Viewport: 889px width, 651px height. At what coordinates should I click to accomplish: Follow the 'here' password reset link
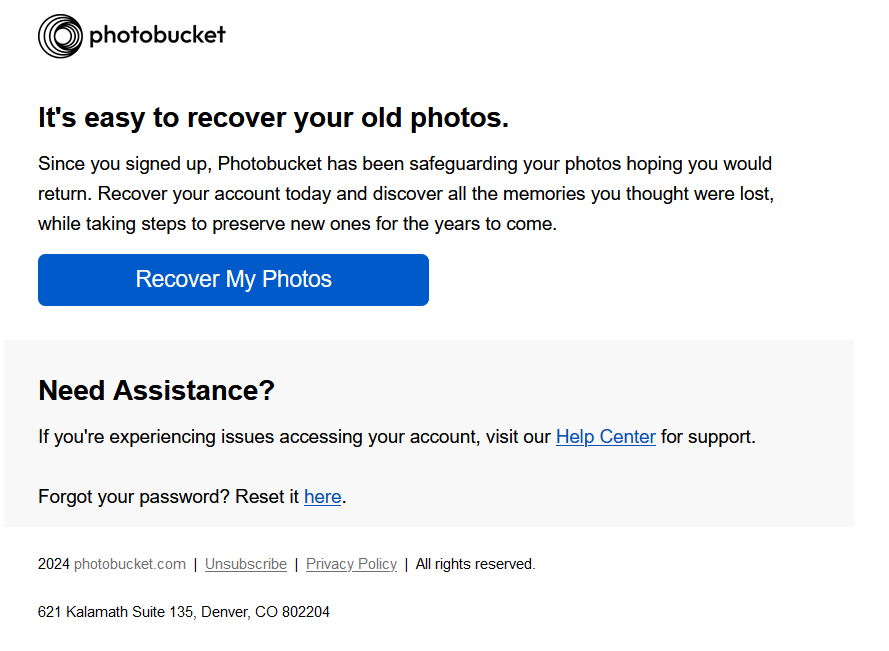point(323,497)
